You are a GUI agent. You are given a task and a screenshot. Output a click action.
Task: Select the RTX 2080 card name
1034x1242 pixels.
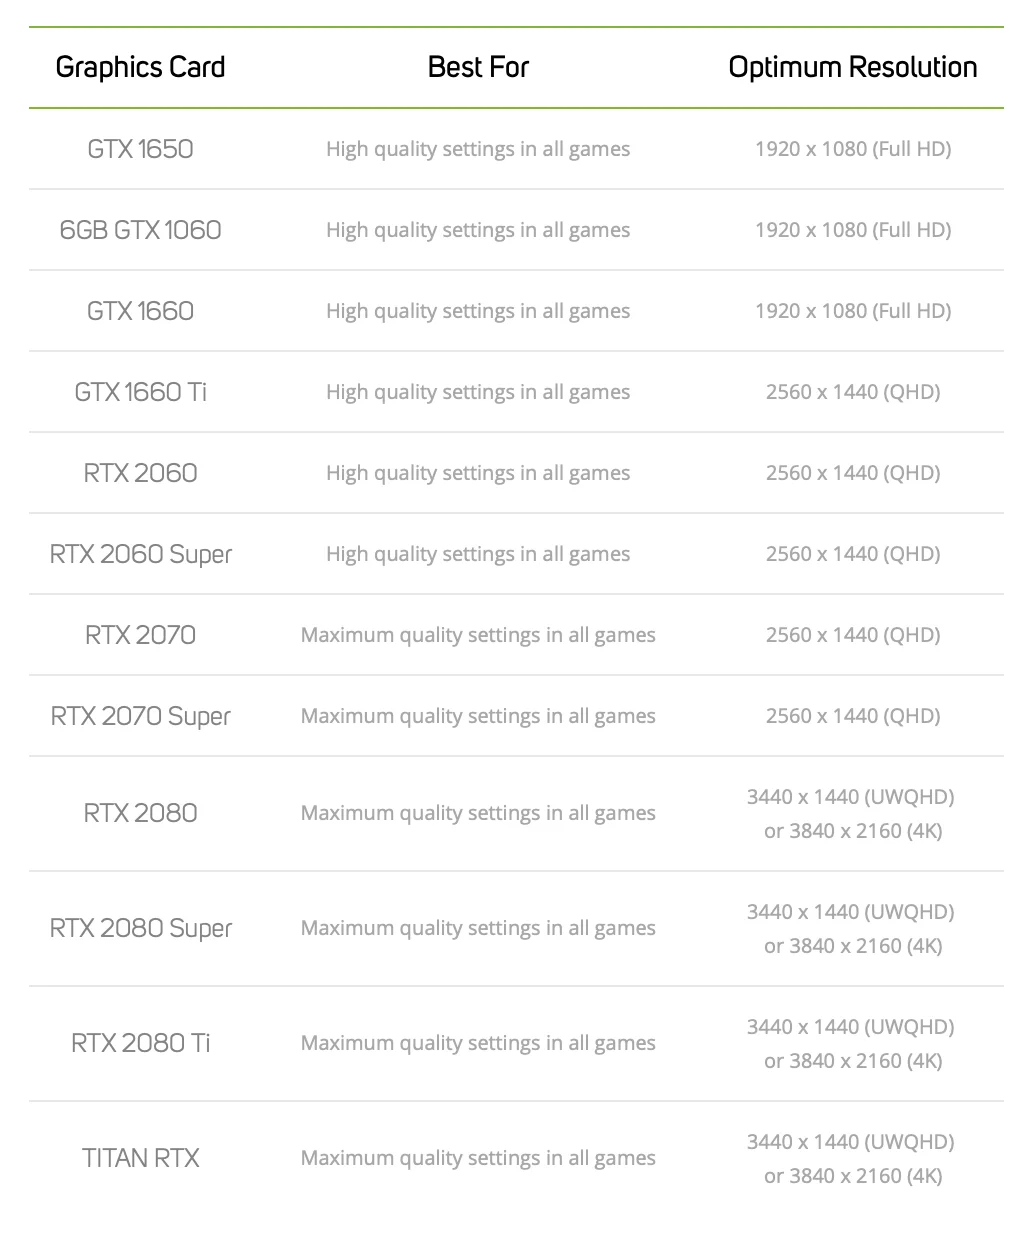tap(140, 813)
